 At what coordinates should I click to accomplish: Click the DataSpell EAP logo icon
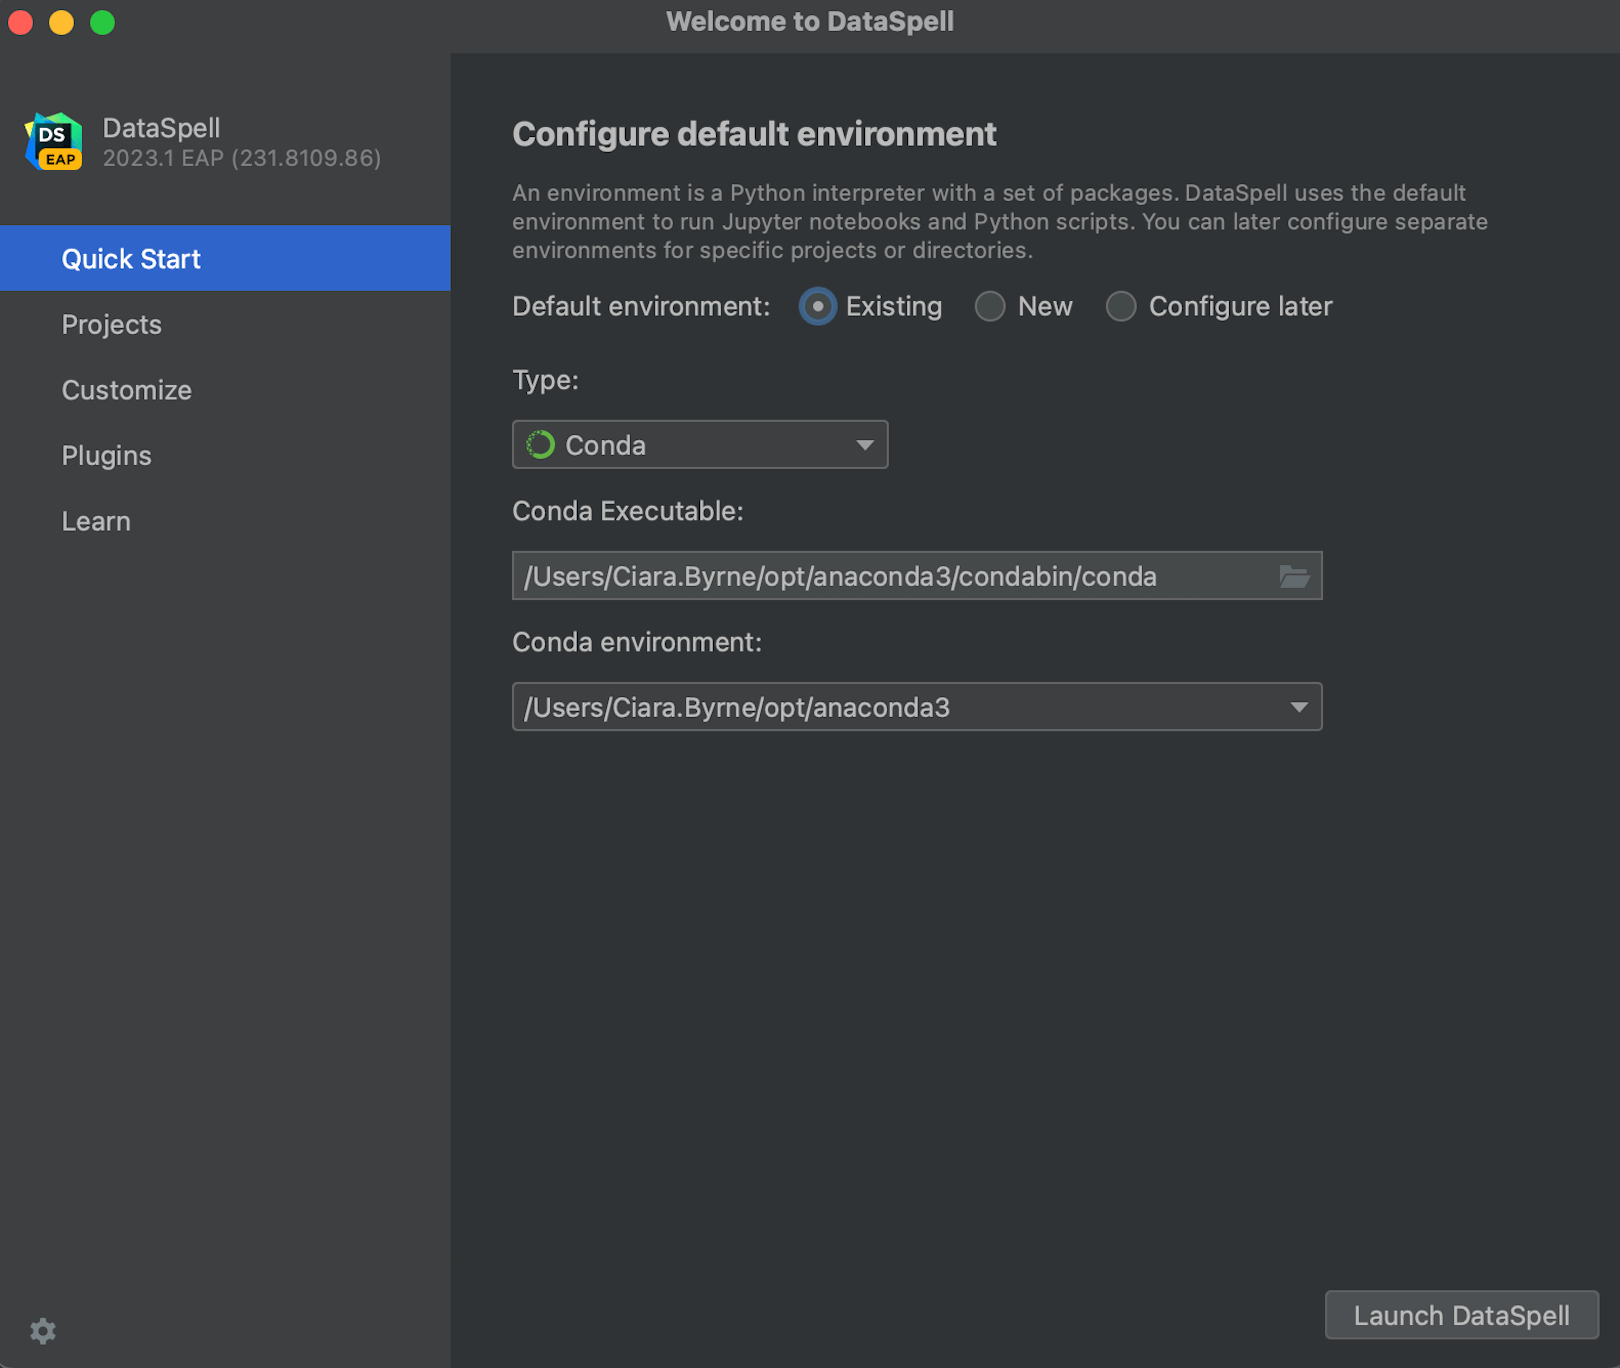(54, 142)
